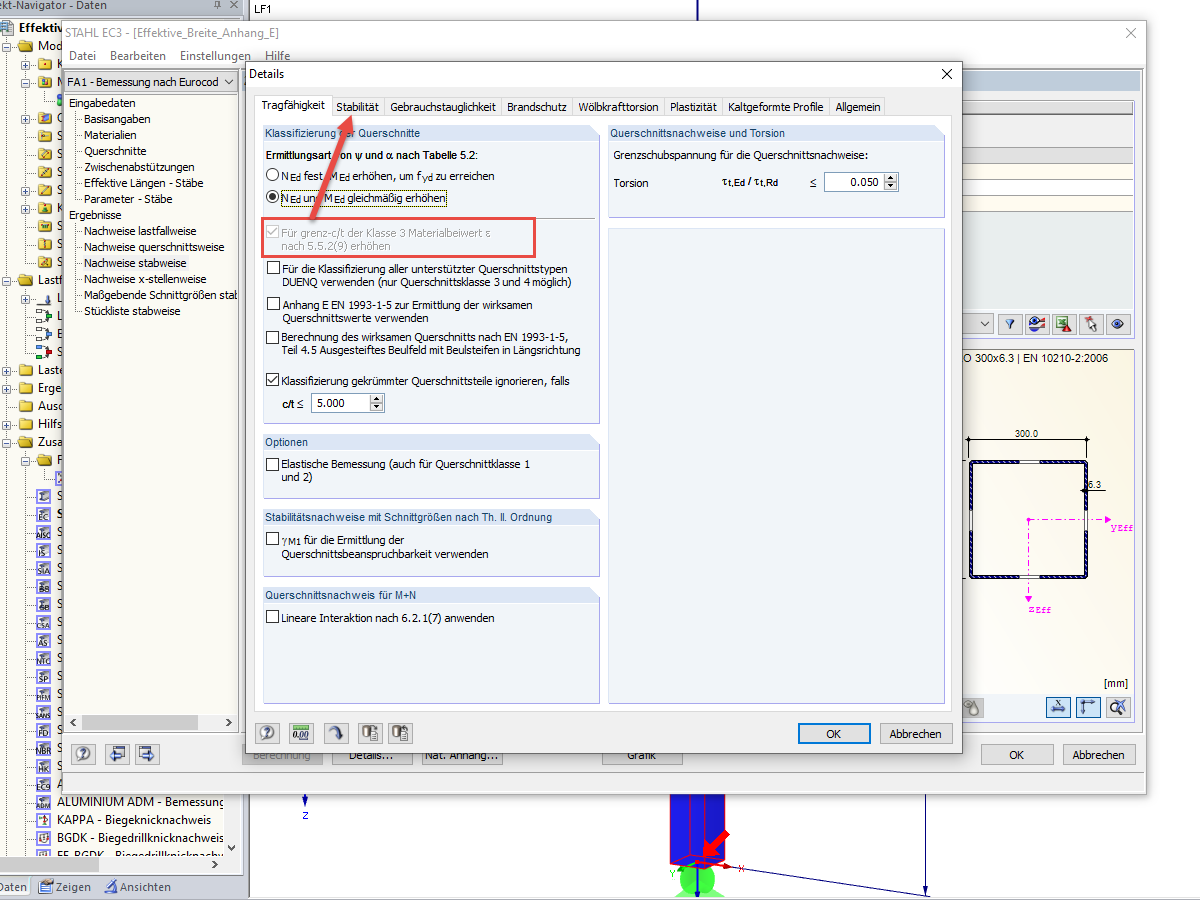This screenshot has height=900, width=1200.
Task: Load saved Details settings icon
Action: click(x=369, y=733)
